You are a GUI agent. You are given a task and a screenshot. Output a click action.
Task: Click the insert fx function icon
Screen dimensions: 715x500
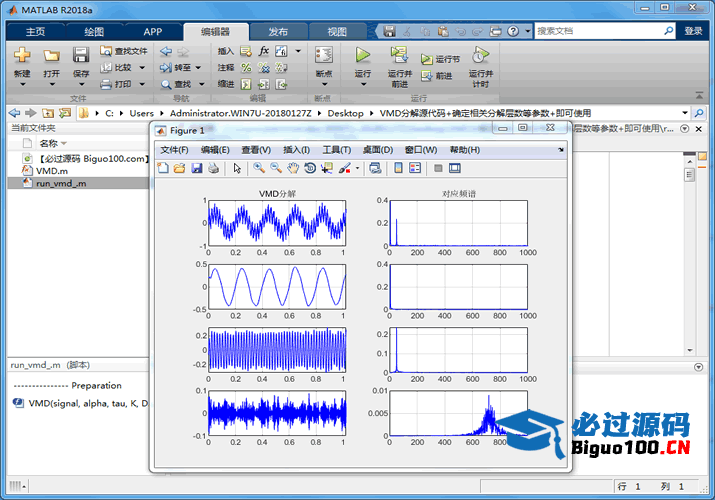(264, 51)
